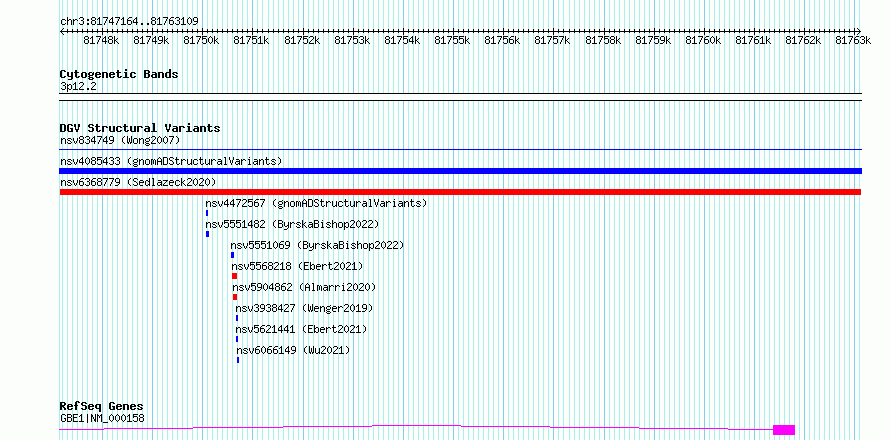Click the Cytogenetic Bands track title
Viewport: 890px width, 440px height.
click(119, 74)
